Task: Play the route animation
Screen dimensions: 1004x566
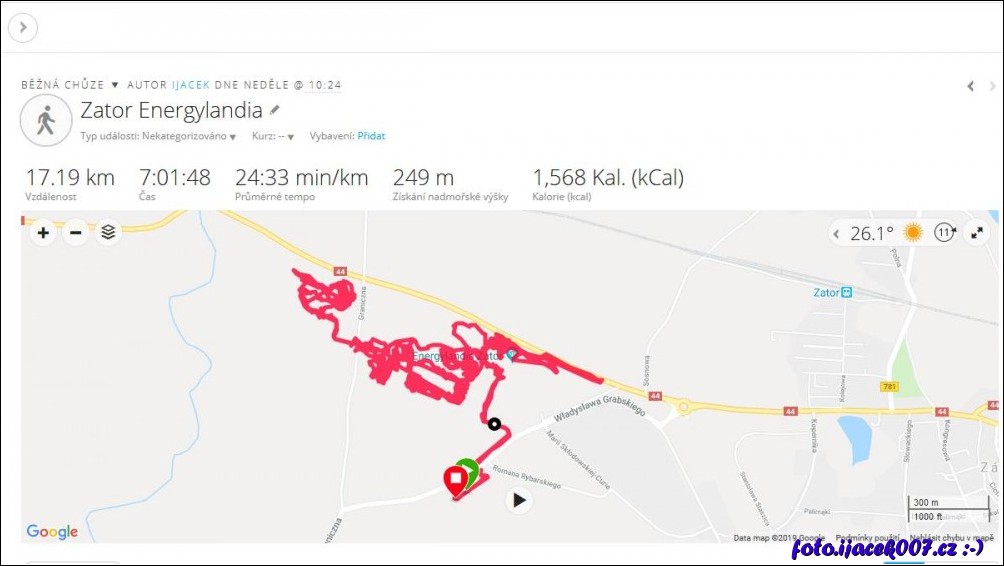Action: click(518, 500)
